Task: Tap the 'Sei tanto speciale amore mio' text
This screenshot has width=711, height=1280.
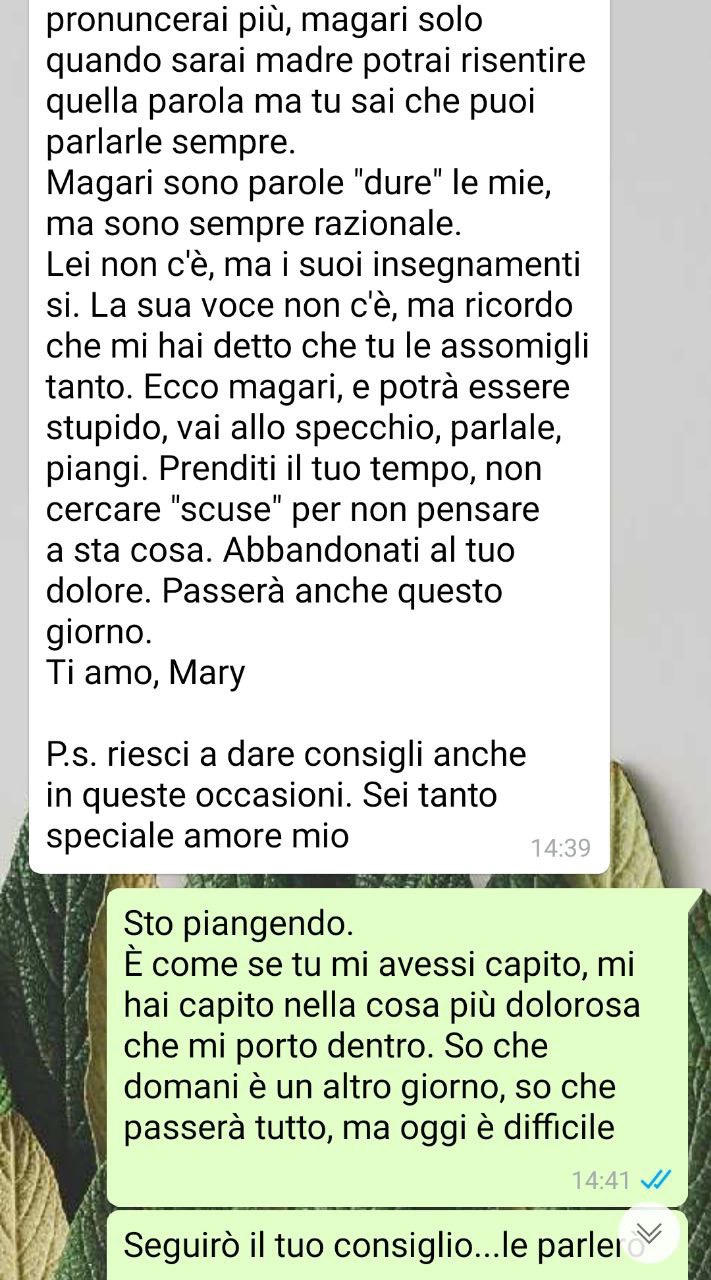Action: click(272, 816)
